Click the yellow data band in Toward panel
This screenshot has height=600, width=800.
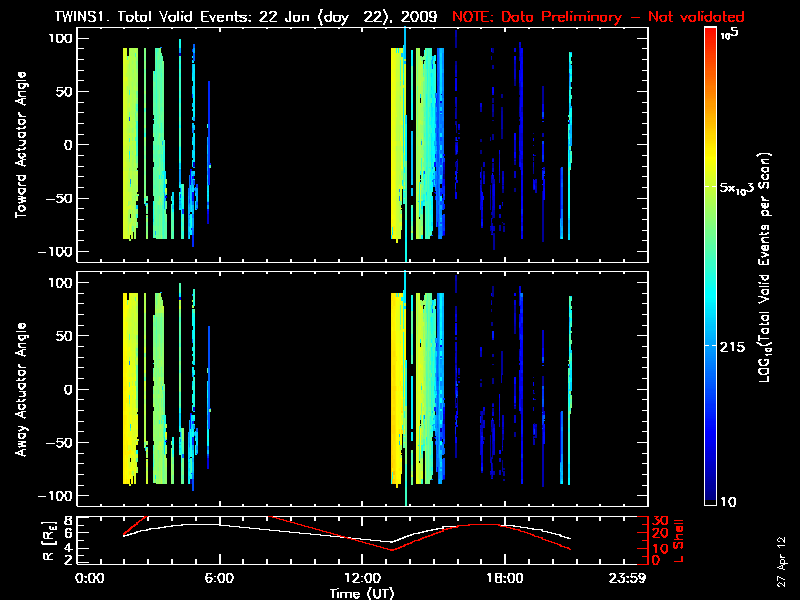click(129, 145)
